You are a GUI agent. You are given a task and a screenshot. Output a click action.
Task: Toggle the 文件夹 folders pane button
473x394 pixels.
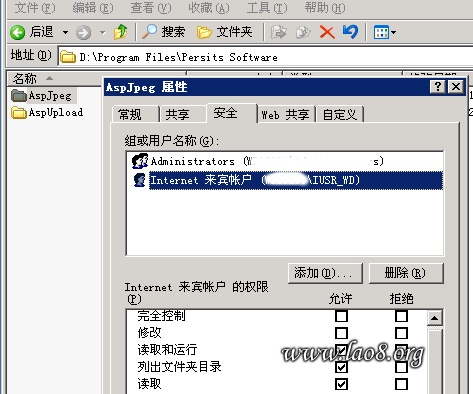click(224, 32)
